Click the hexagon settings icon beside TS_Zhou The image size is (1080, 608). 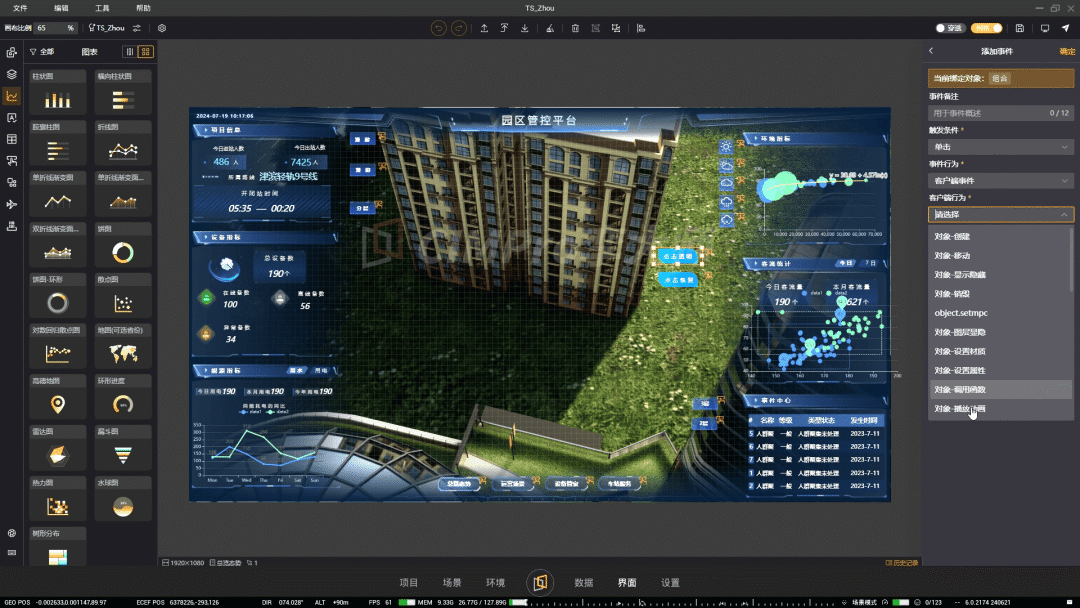(162, 28)
